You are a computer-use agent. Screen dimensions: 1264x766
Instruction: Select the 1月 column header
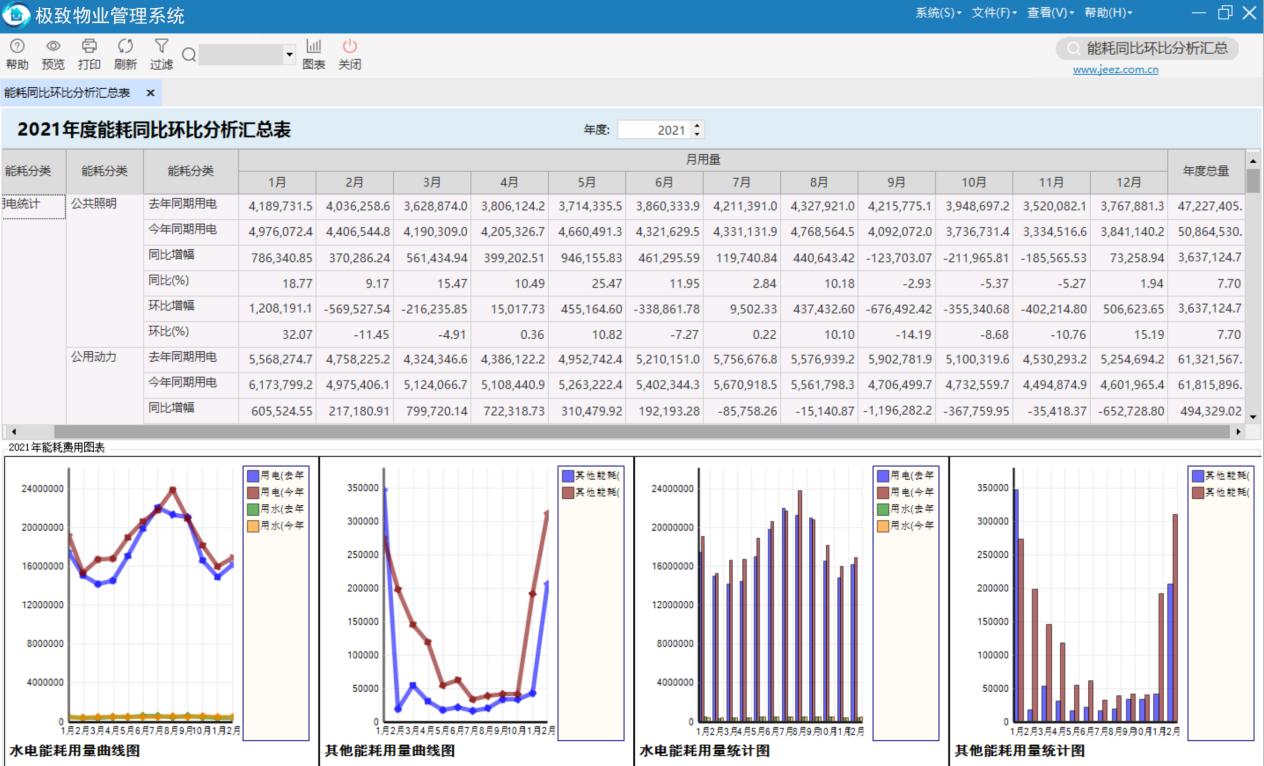click(277, 182)
